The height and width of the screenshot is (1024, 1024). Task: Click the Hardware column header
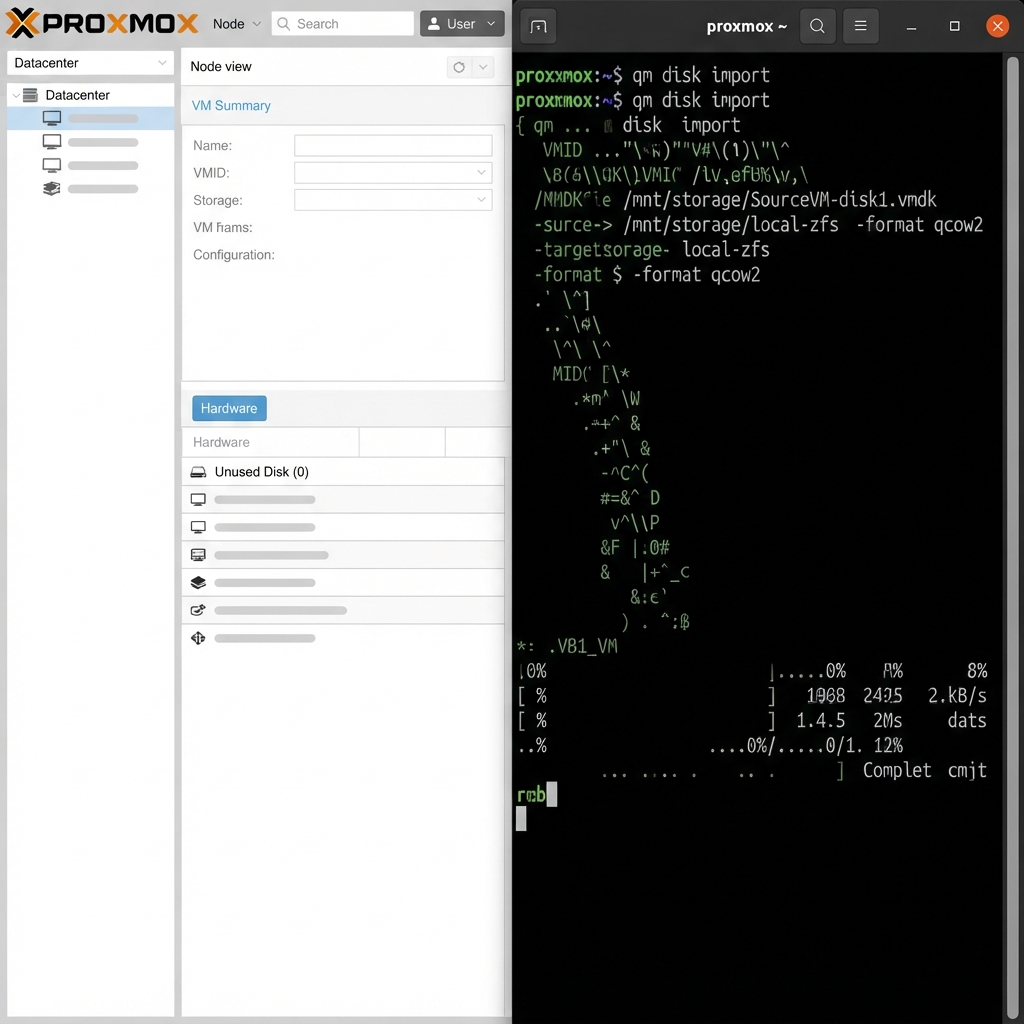coord(270,443)
